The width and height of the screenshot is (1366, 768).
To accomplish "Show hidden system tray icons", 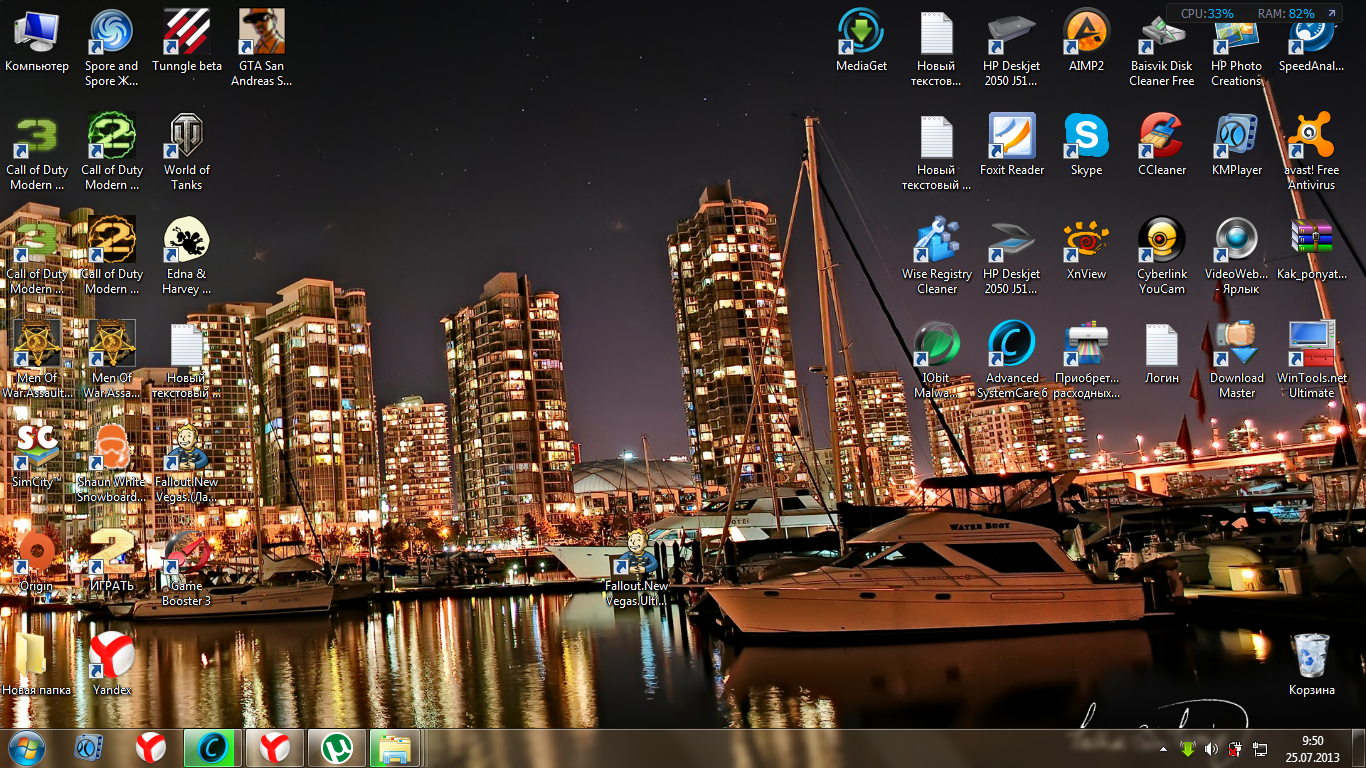I will pos(1163,749).
